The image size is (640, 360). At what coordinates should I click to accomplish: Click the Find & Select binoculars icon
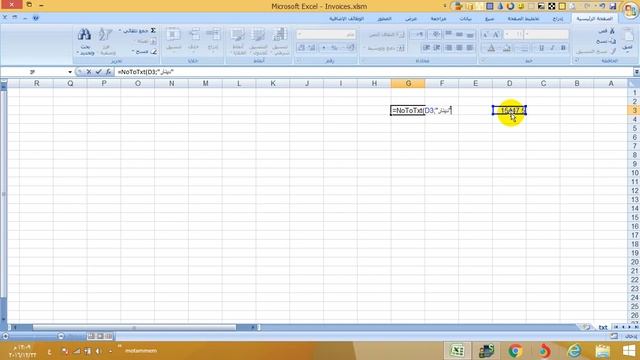coord(84,35)
